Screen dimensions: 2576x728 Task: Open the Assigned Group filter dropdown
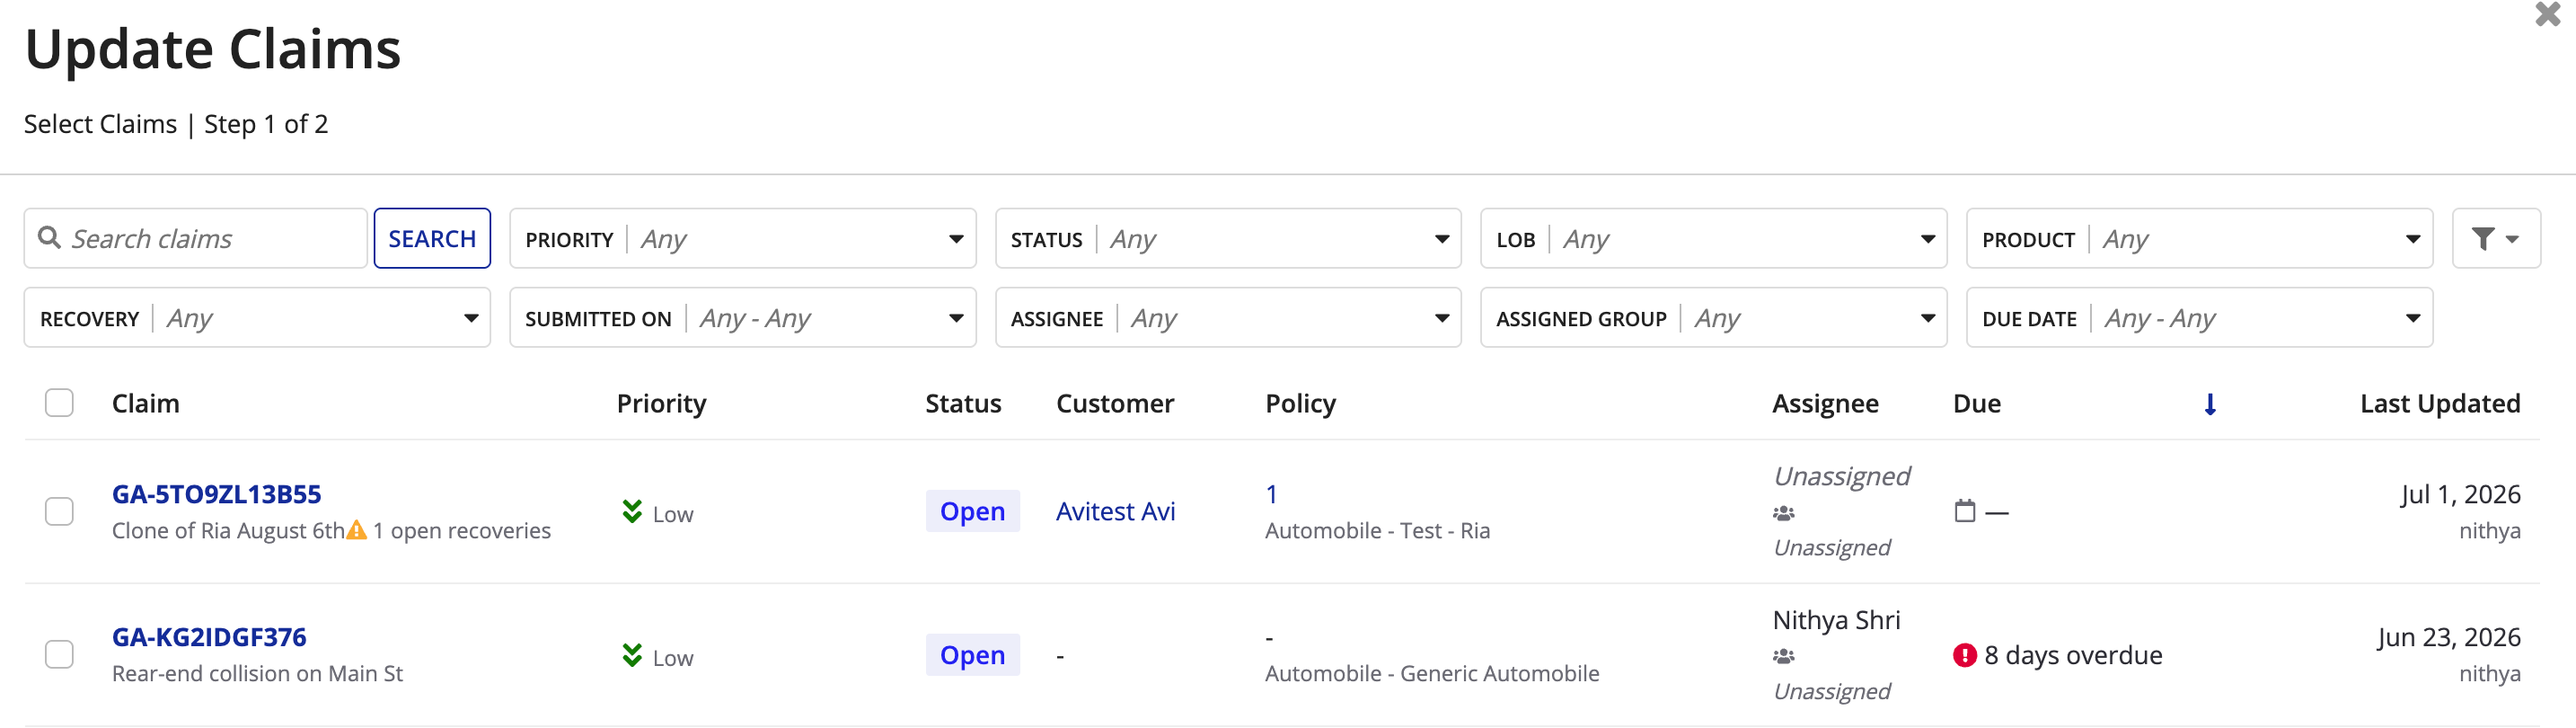click(x=1713, y=318)
